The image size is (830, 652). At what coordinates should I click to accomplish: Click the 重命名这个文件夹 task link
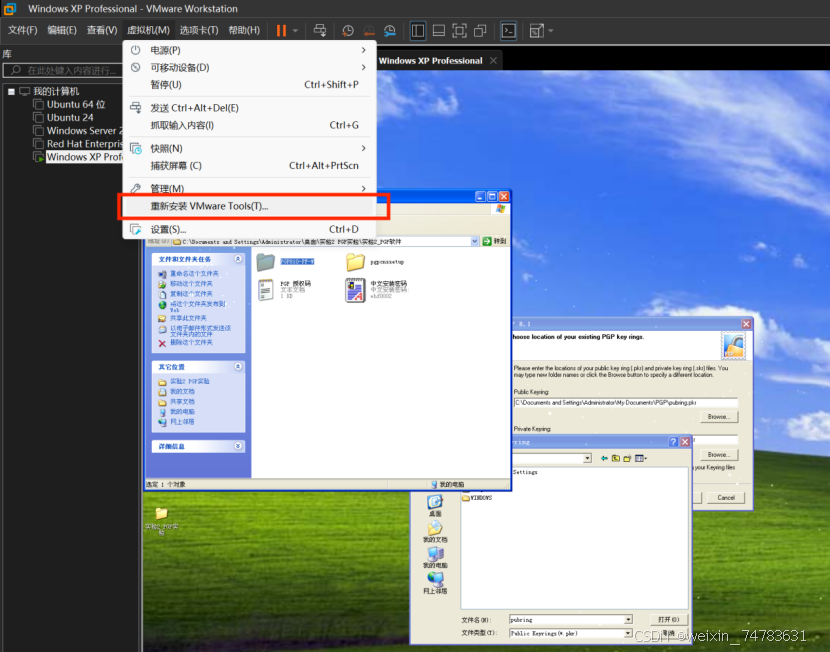[x=194, y=274]
